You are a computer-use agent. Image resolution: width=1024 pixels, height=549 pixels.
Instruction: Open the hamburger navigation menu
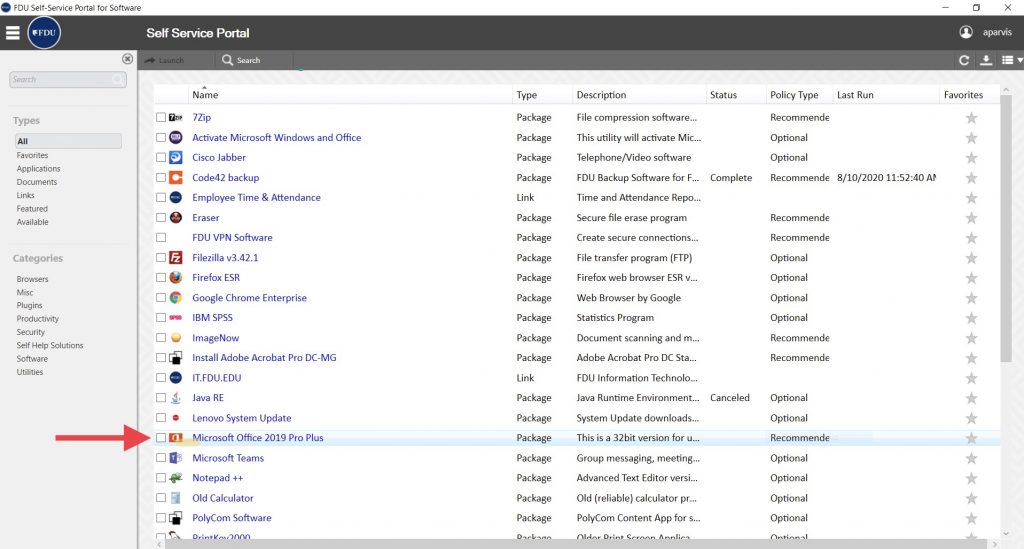click(x=12, y=33)
